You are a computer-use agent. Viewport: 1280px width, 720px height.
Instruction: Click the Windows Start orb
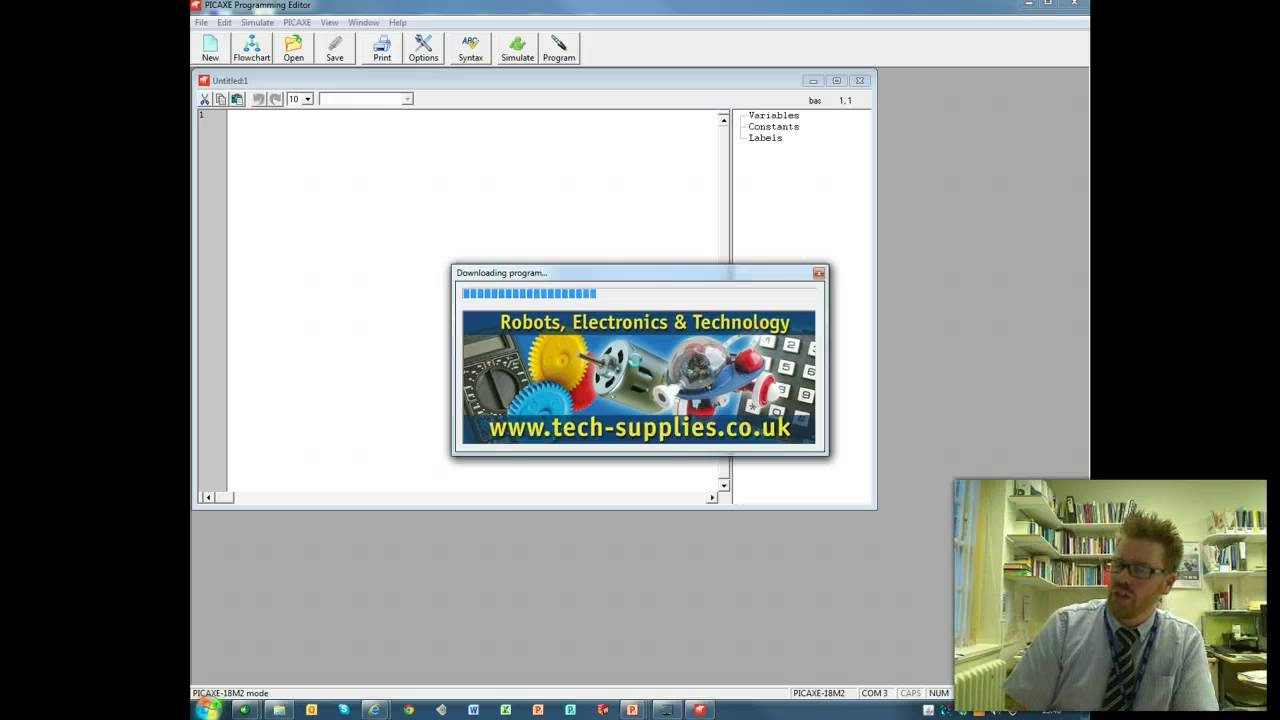click(208, 709)
